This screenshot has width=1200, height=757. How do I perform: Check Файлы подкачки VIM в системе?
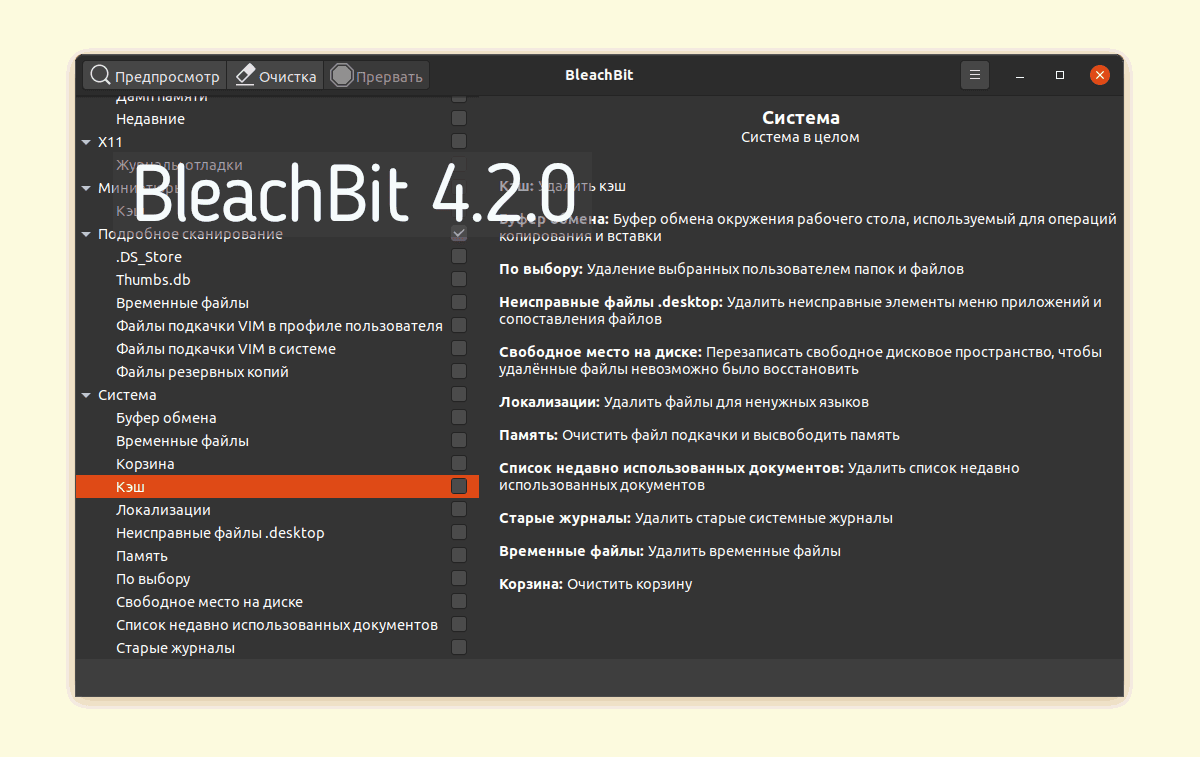point(459,348)
